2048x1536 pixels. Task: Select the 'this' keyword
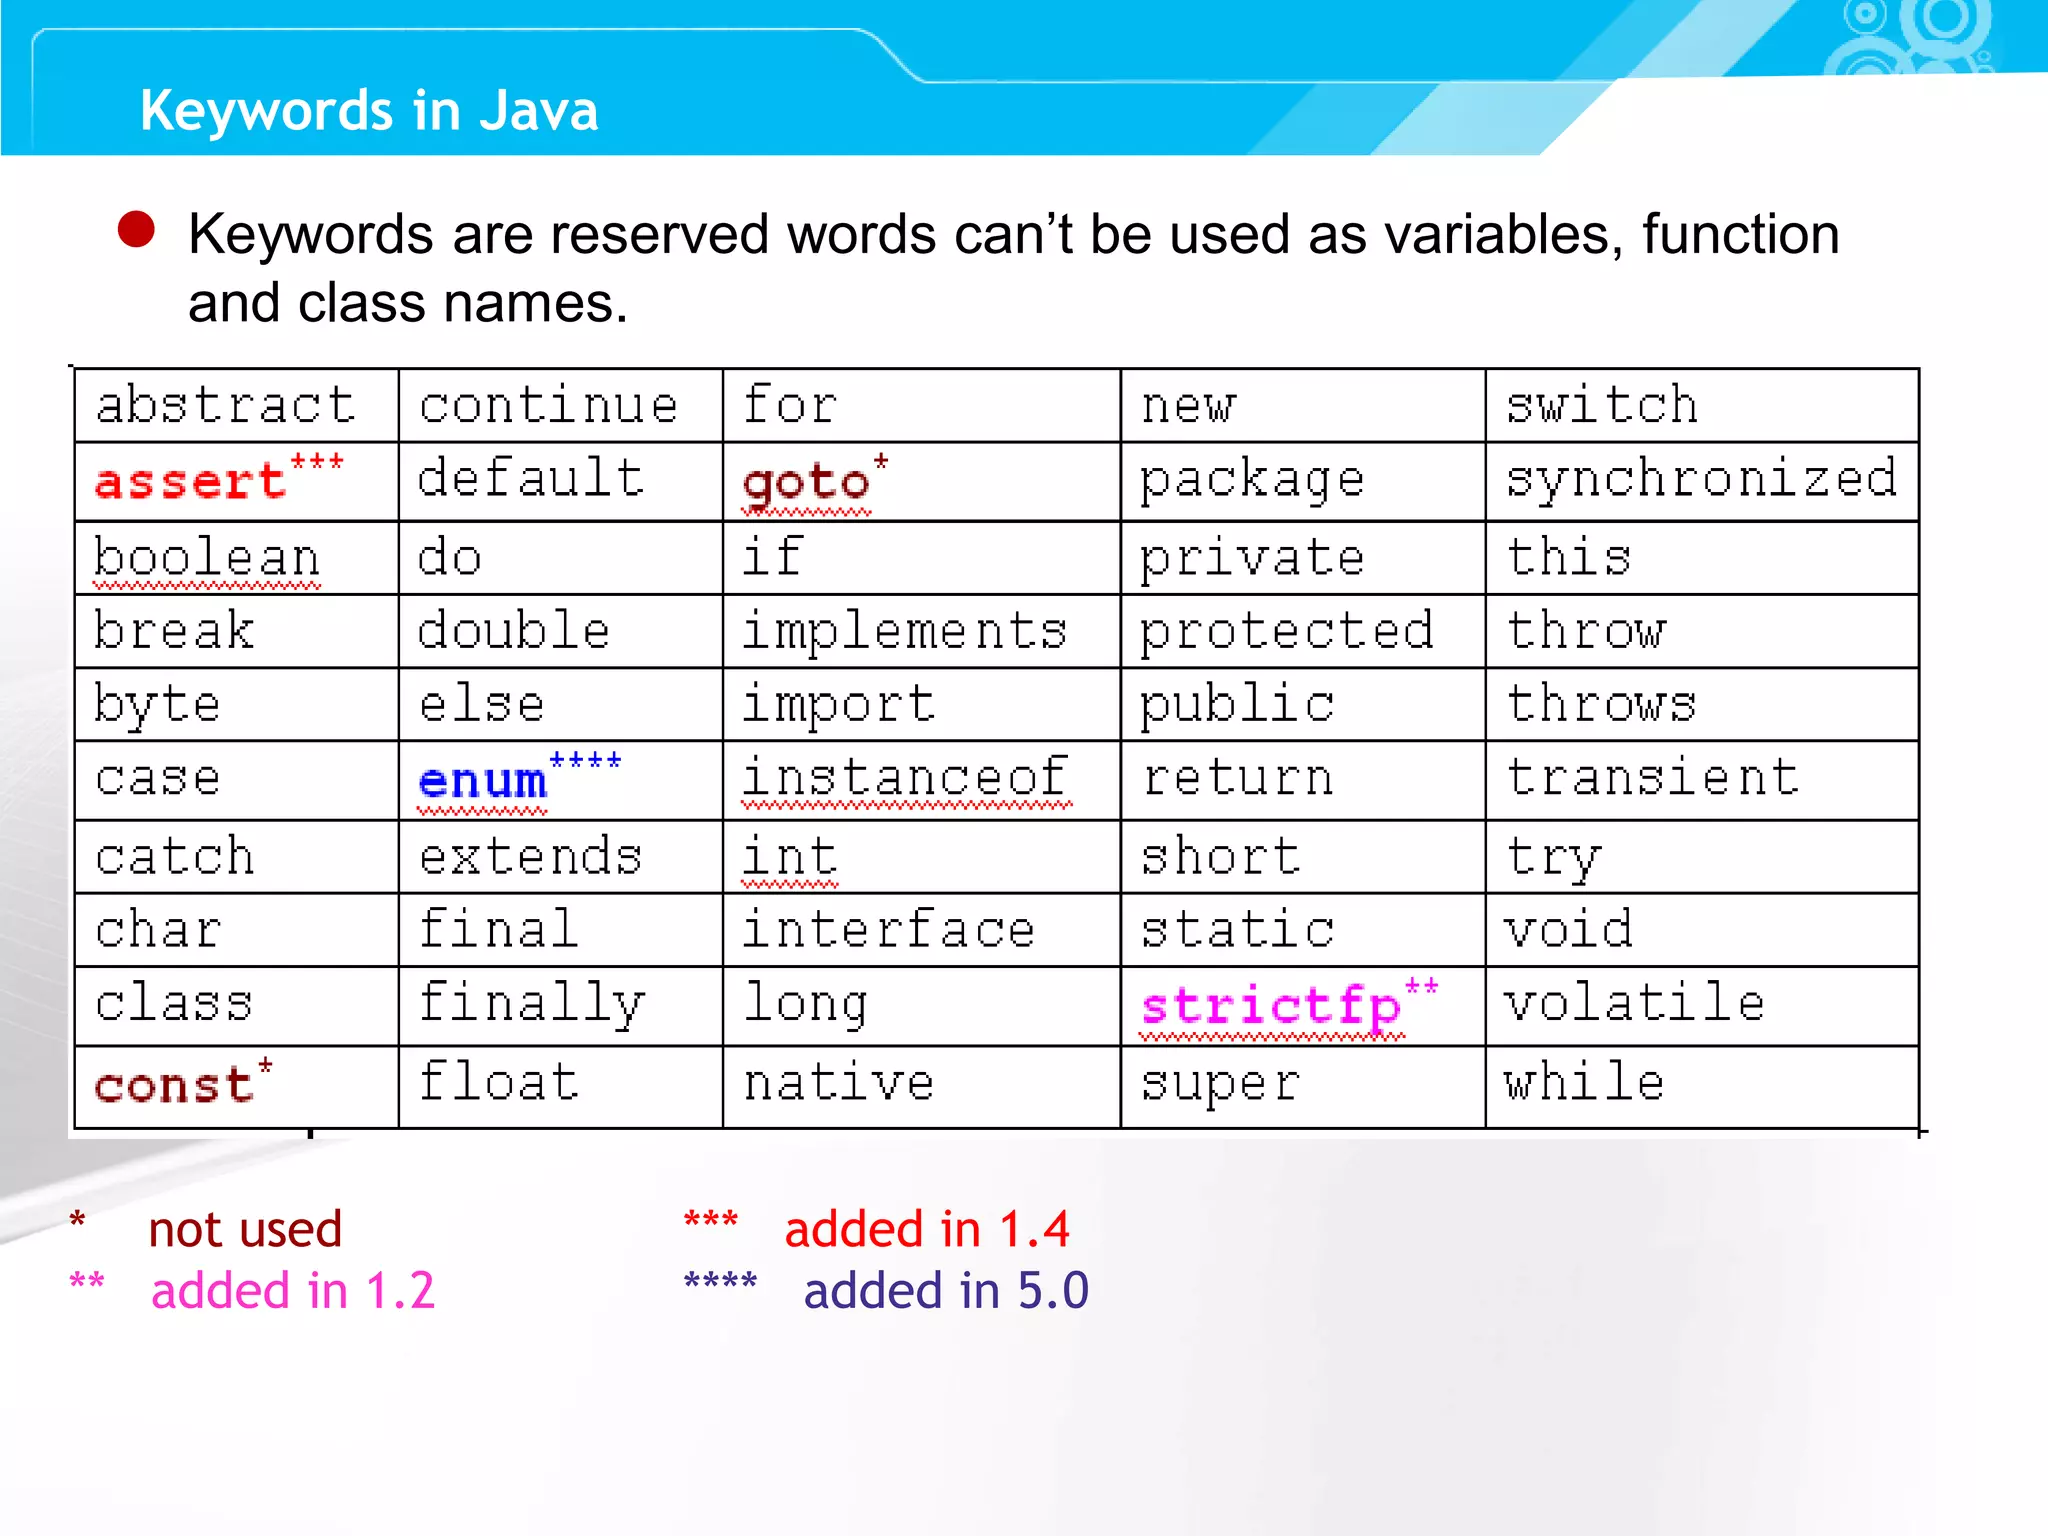coord(1568,557)
